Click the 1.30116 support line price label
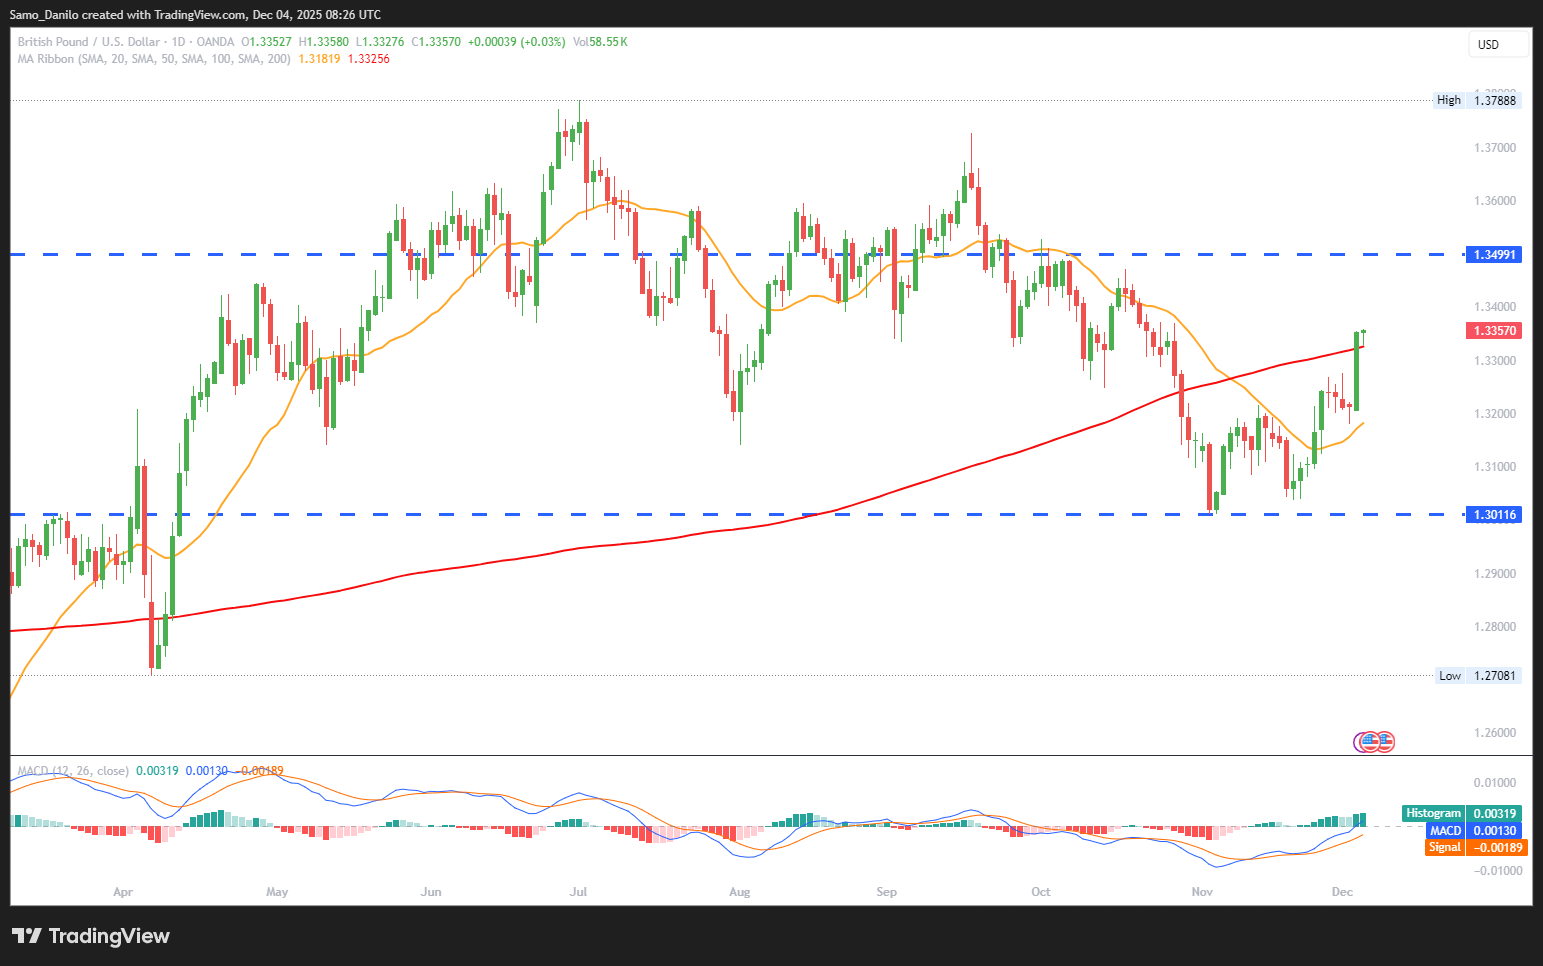Screen dimensions: 1543x966 tap(1493, 515)
